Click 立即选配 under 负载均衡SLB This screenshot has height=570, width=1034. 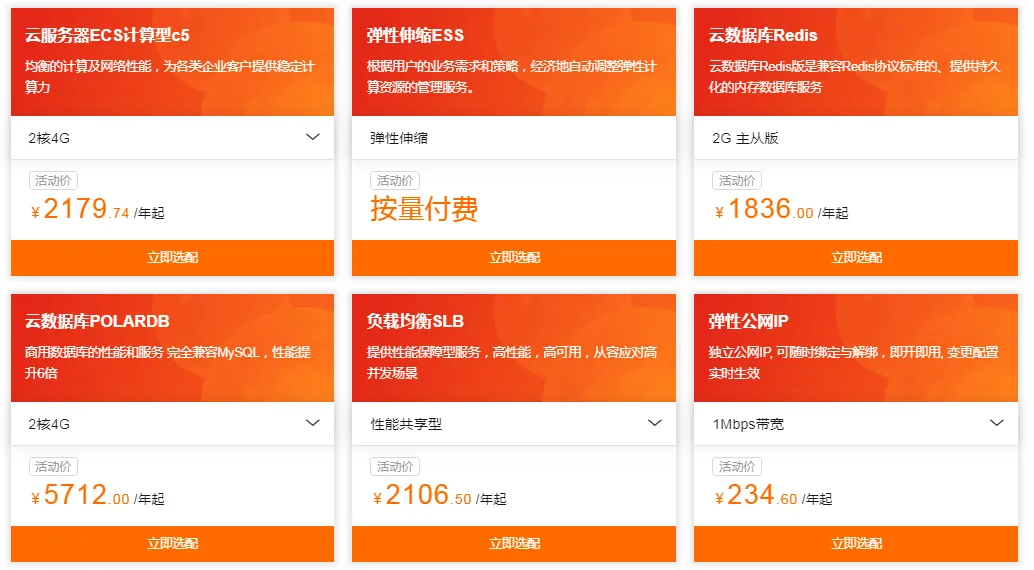point(514,544)
